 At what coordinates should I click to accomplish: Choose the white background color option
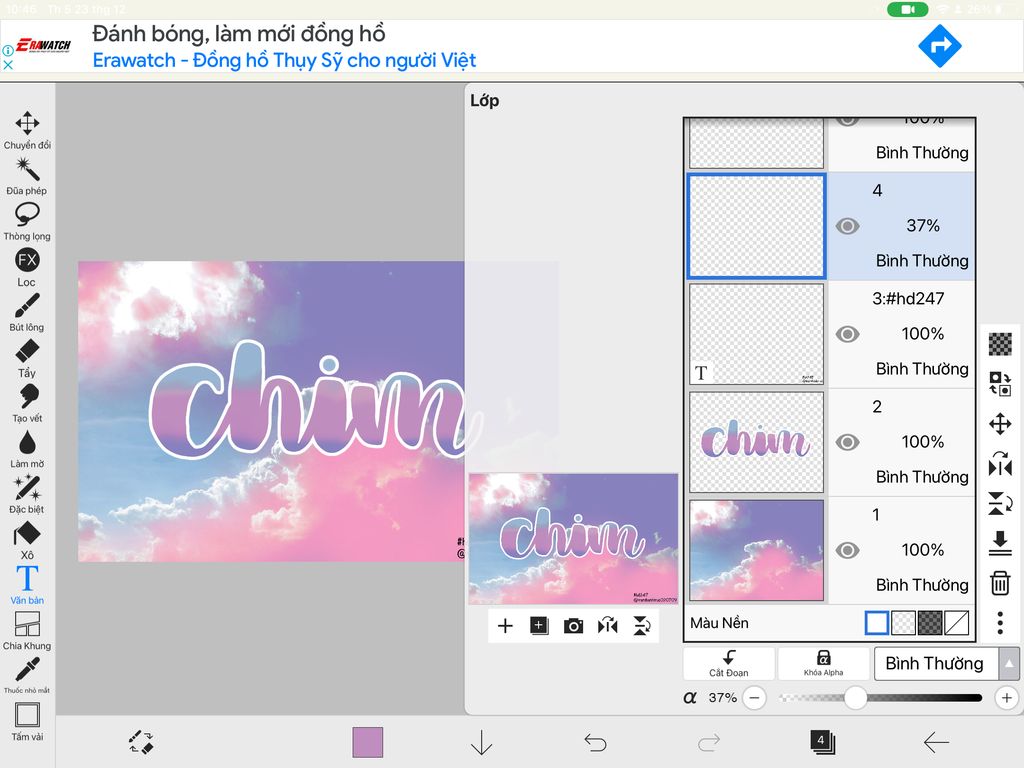click(876, 623)
